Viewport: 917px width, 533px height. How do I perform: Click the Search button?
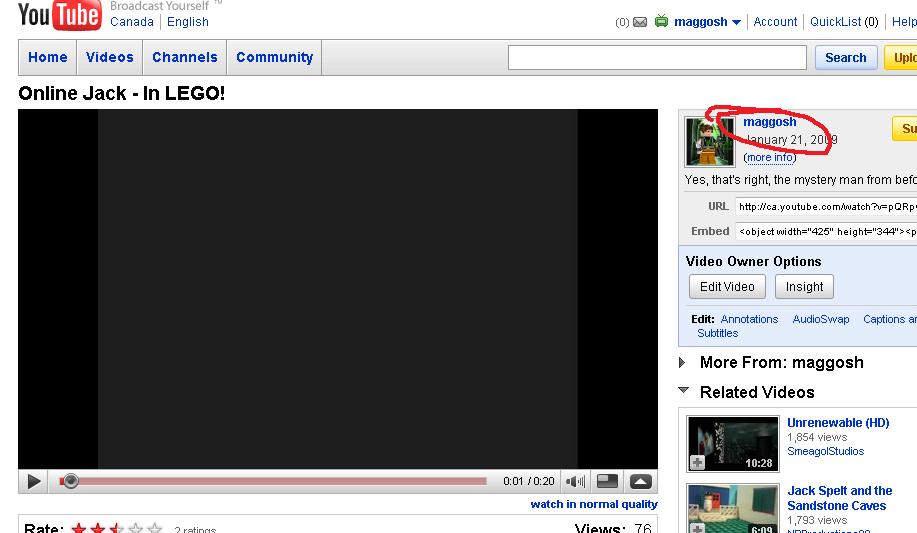[846, 57]
